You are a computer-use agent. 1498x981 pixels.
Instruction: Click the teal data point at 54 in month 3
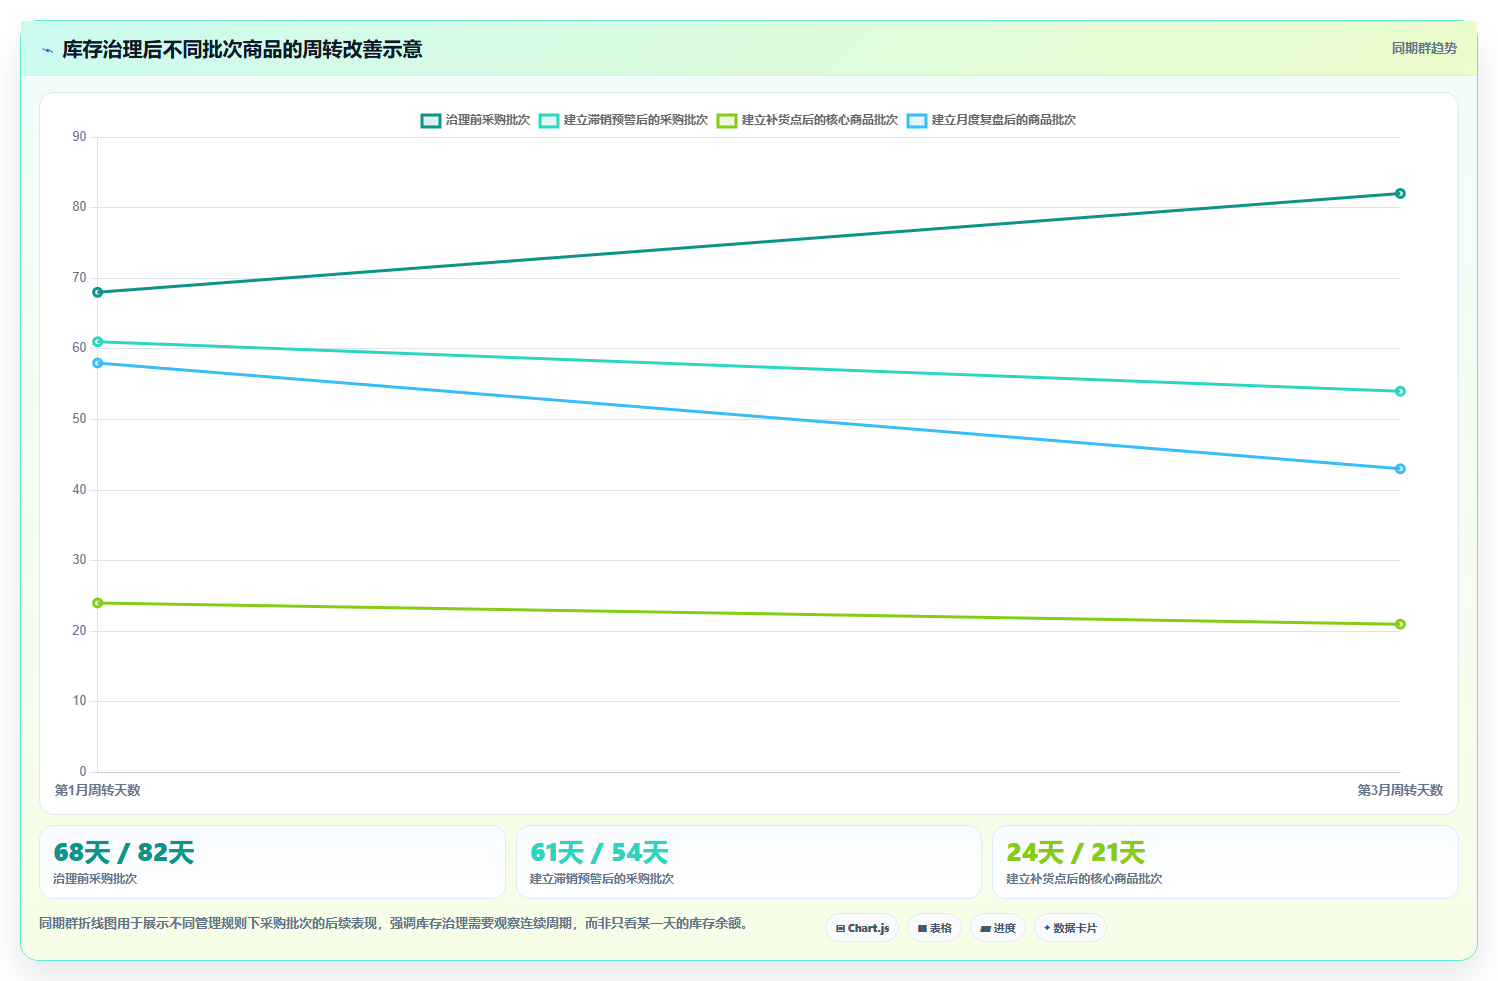(1400, 391)
